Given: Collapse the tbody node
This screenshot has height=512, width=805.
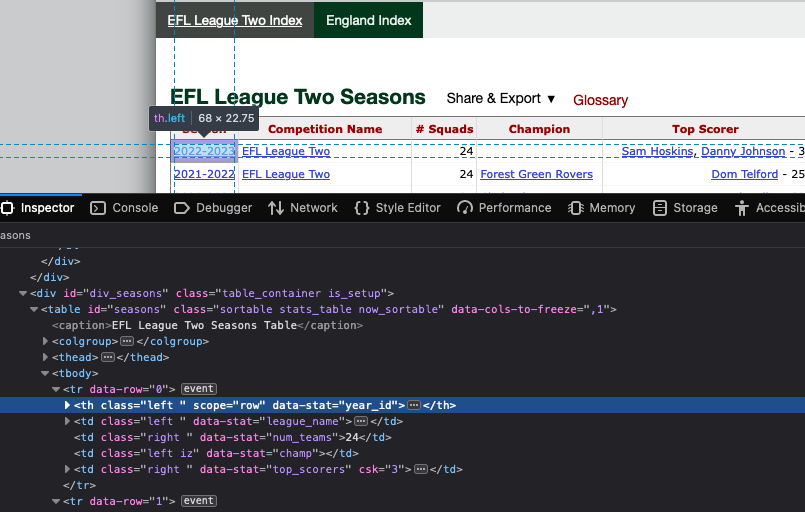Looking at the screenshot, I should [45, 373].
